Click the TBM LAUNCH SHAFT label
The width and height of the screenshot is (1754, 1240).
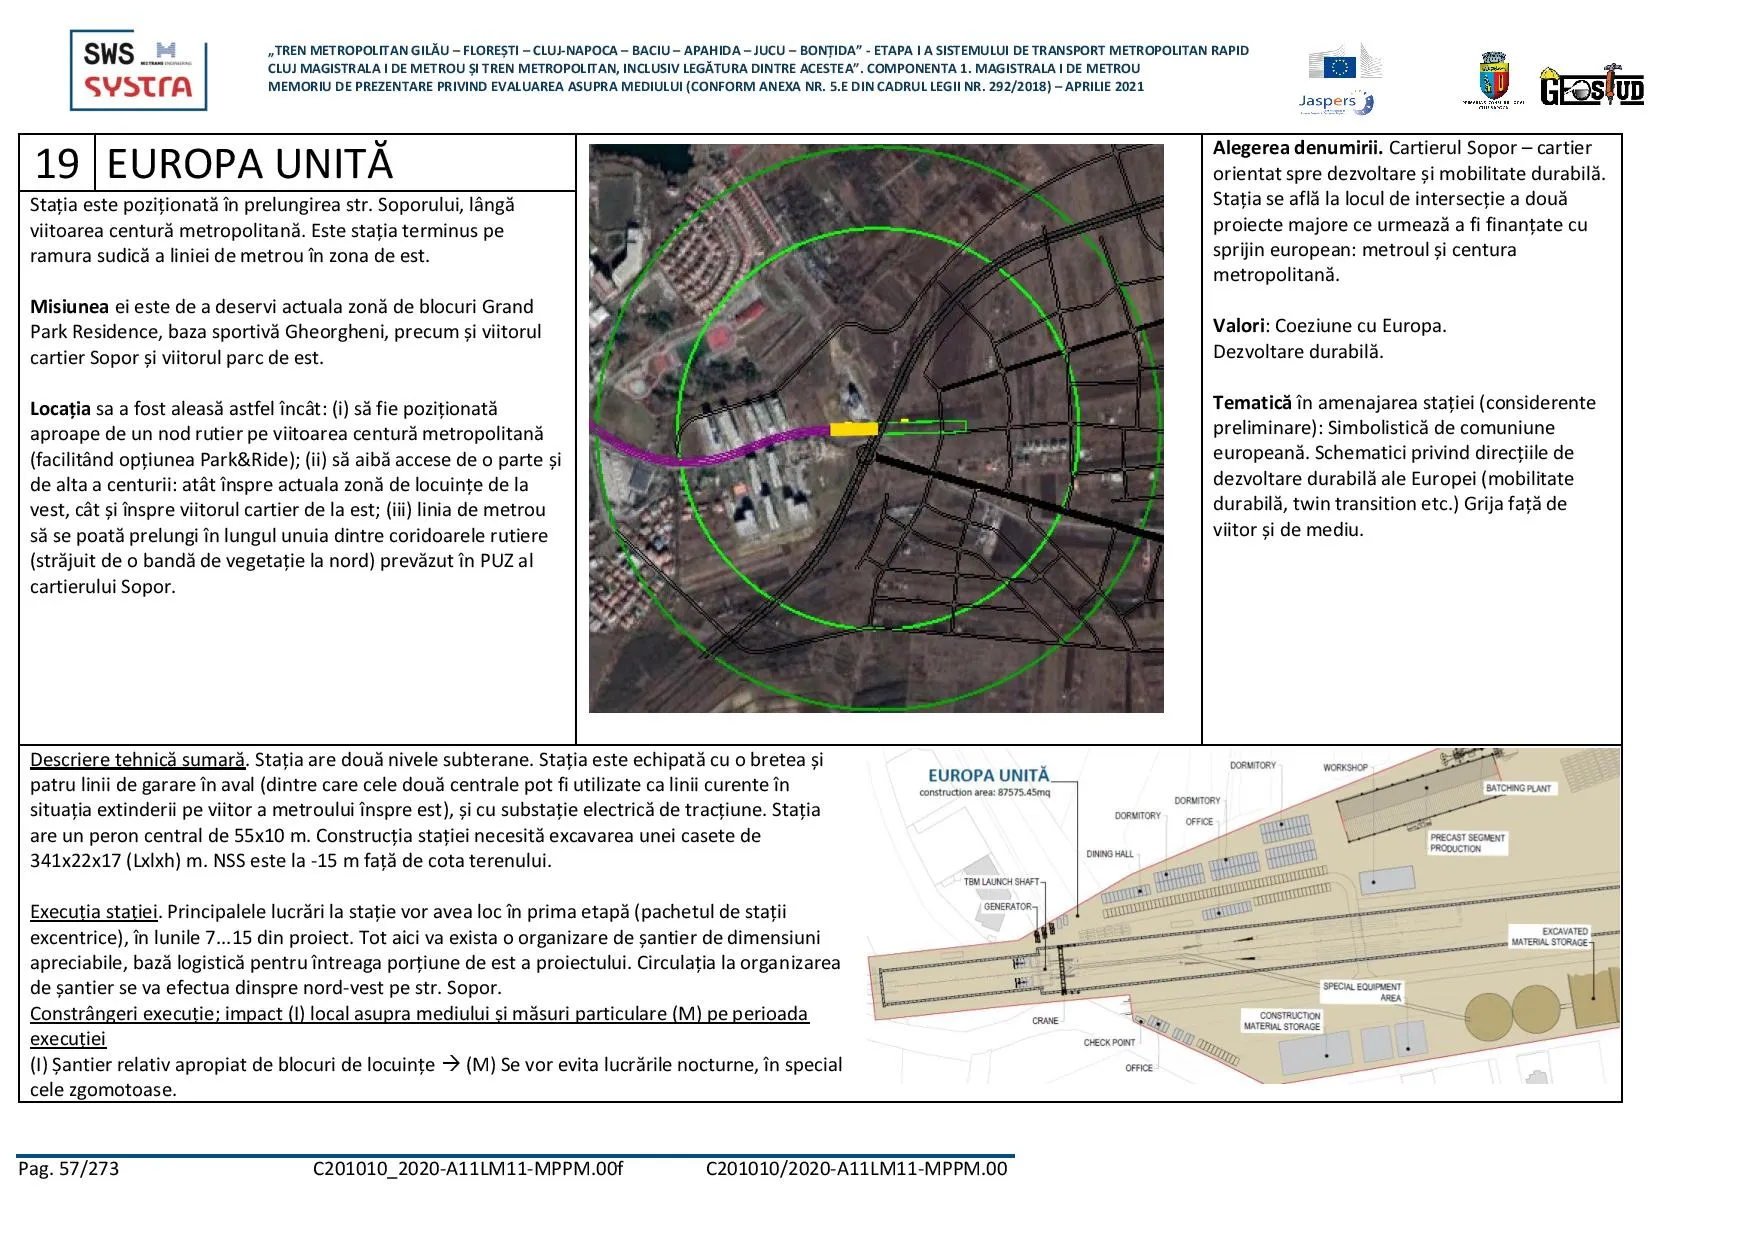[x=1000, y=882]
